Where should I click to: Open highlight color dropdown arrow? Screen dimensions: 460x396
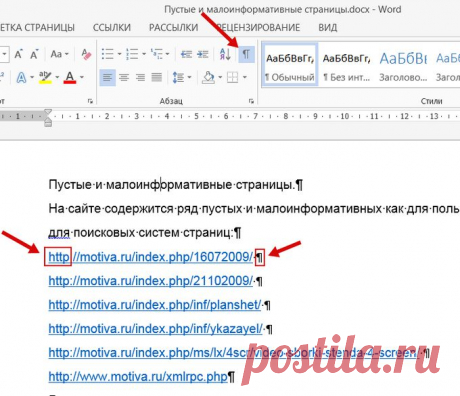(57, 78)
